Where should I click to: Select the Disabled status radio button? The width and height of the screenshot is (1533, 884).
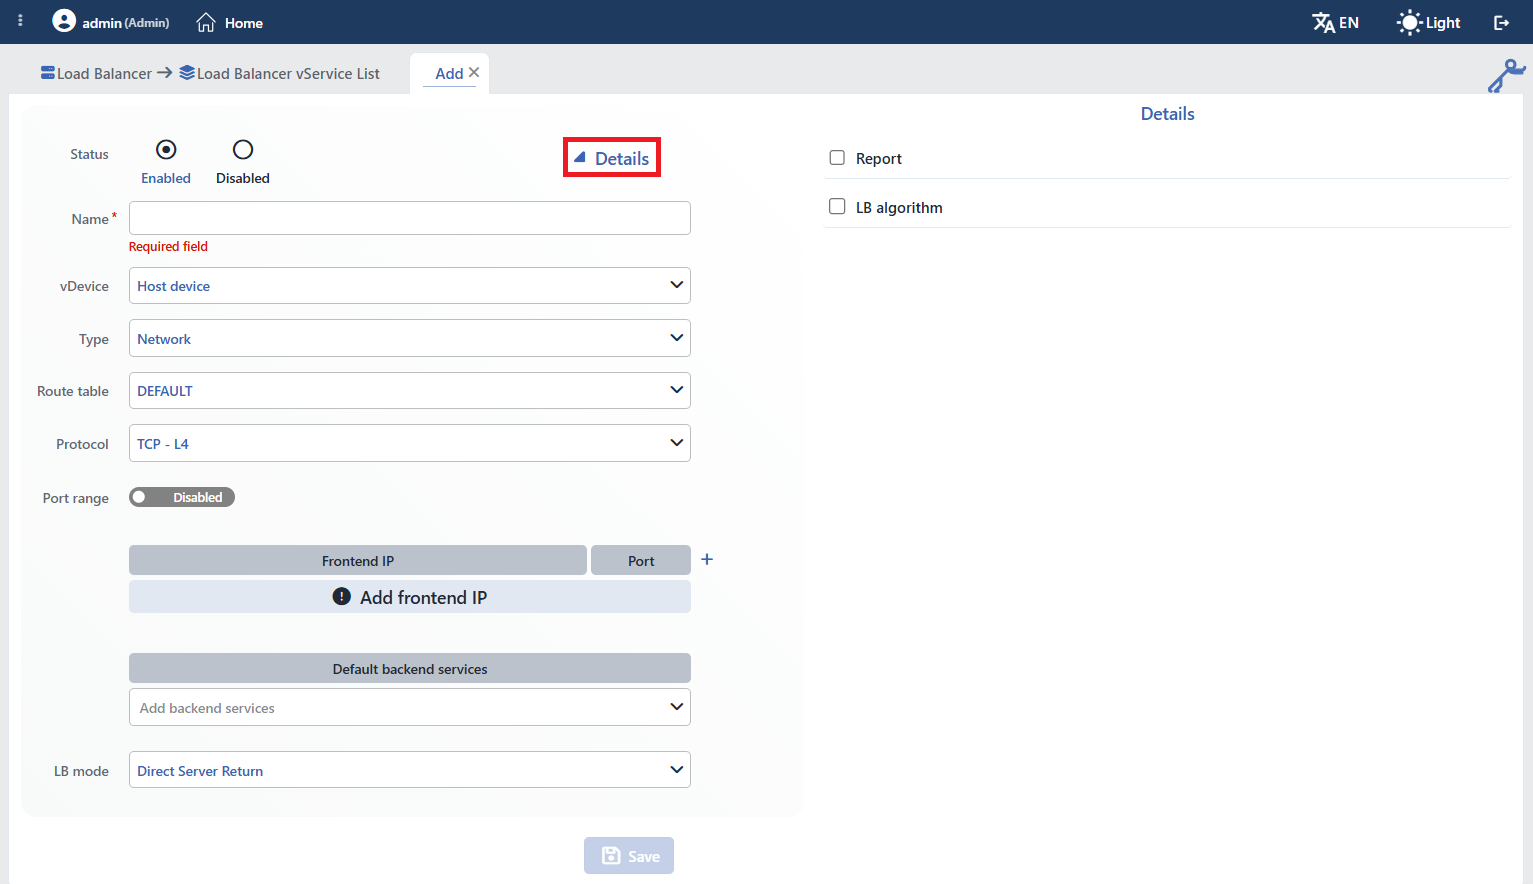(243, 149)
